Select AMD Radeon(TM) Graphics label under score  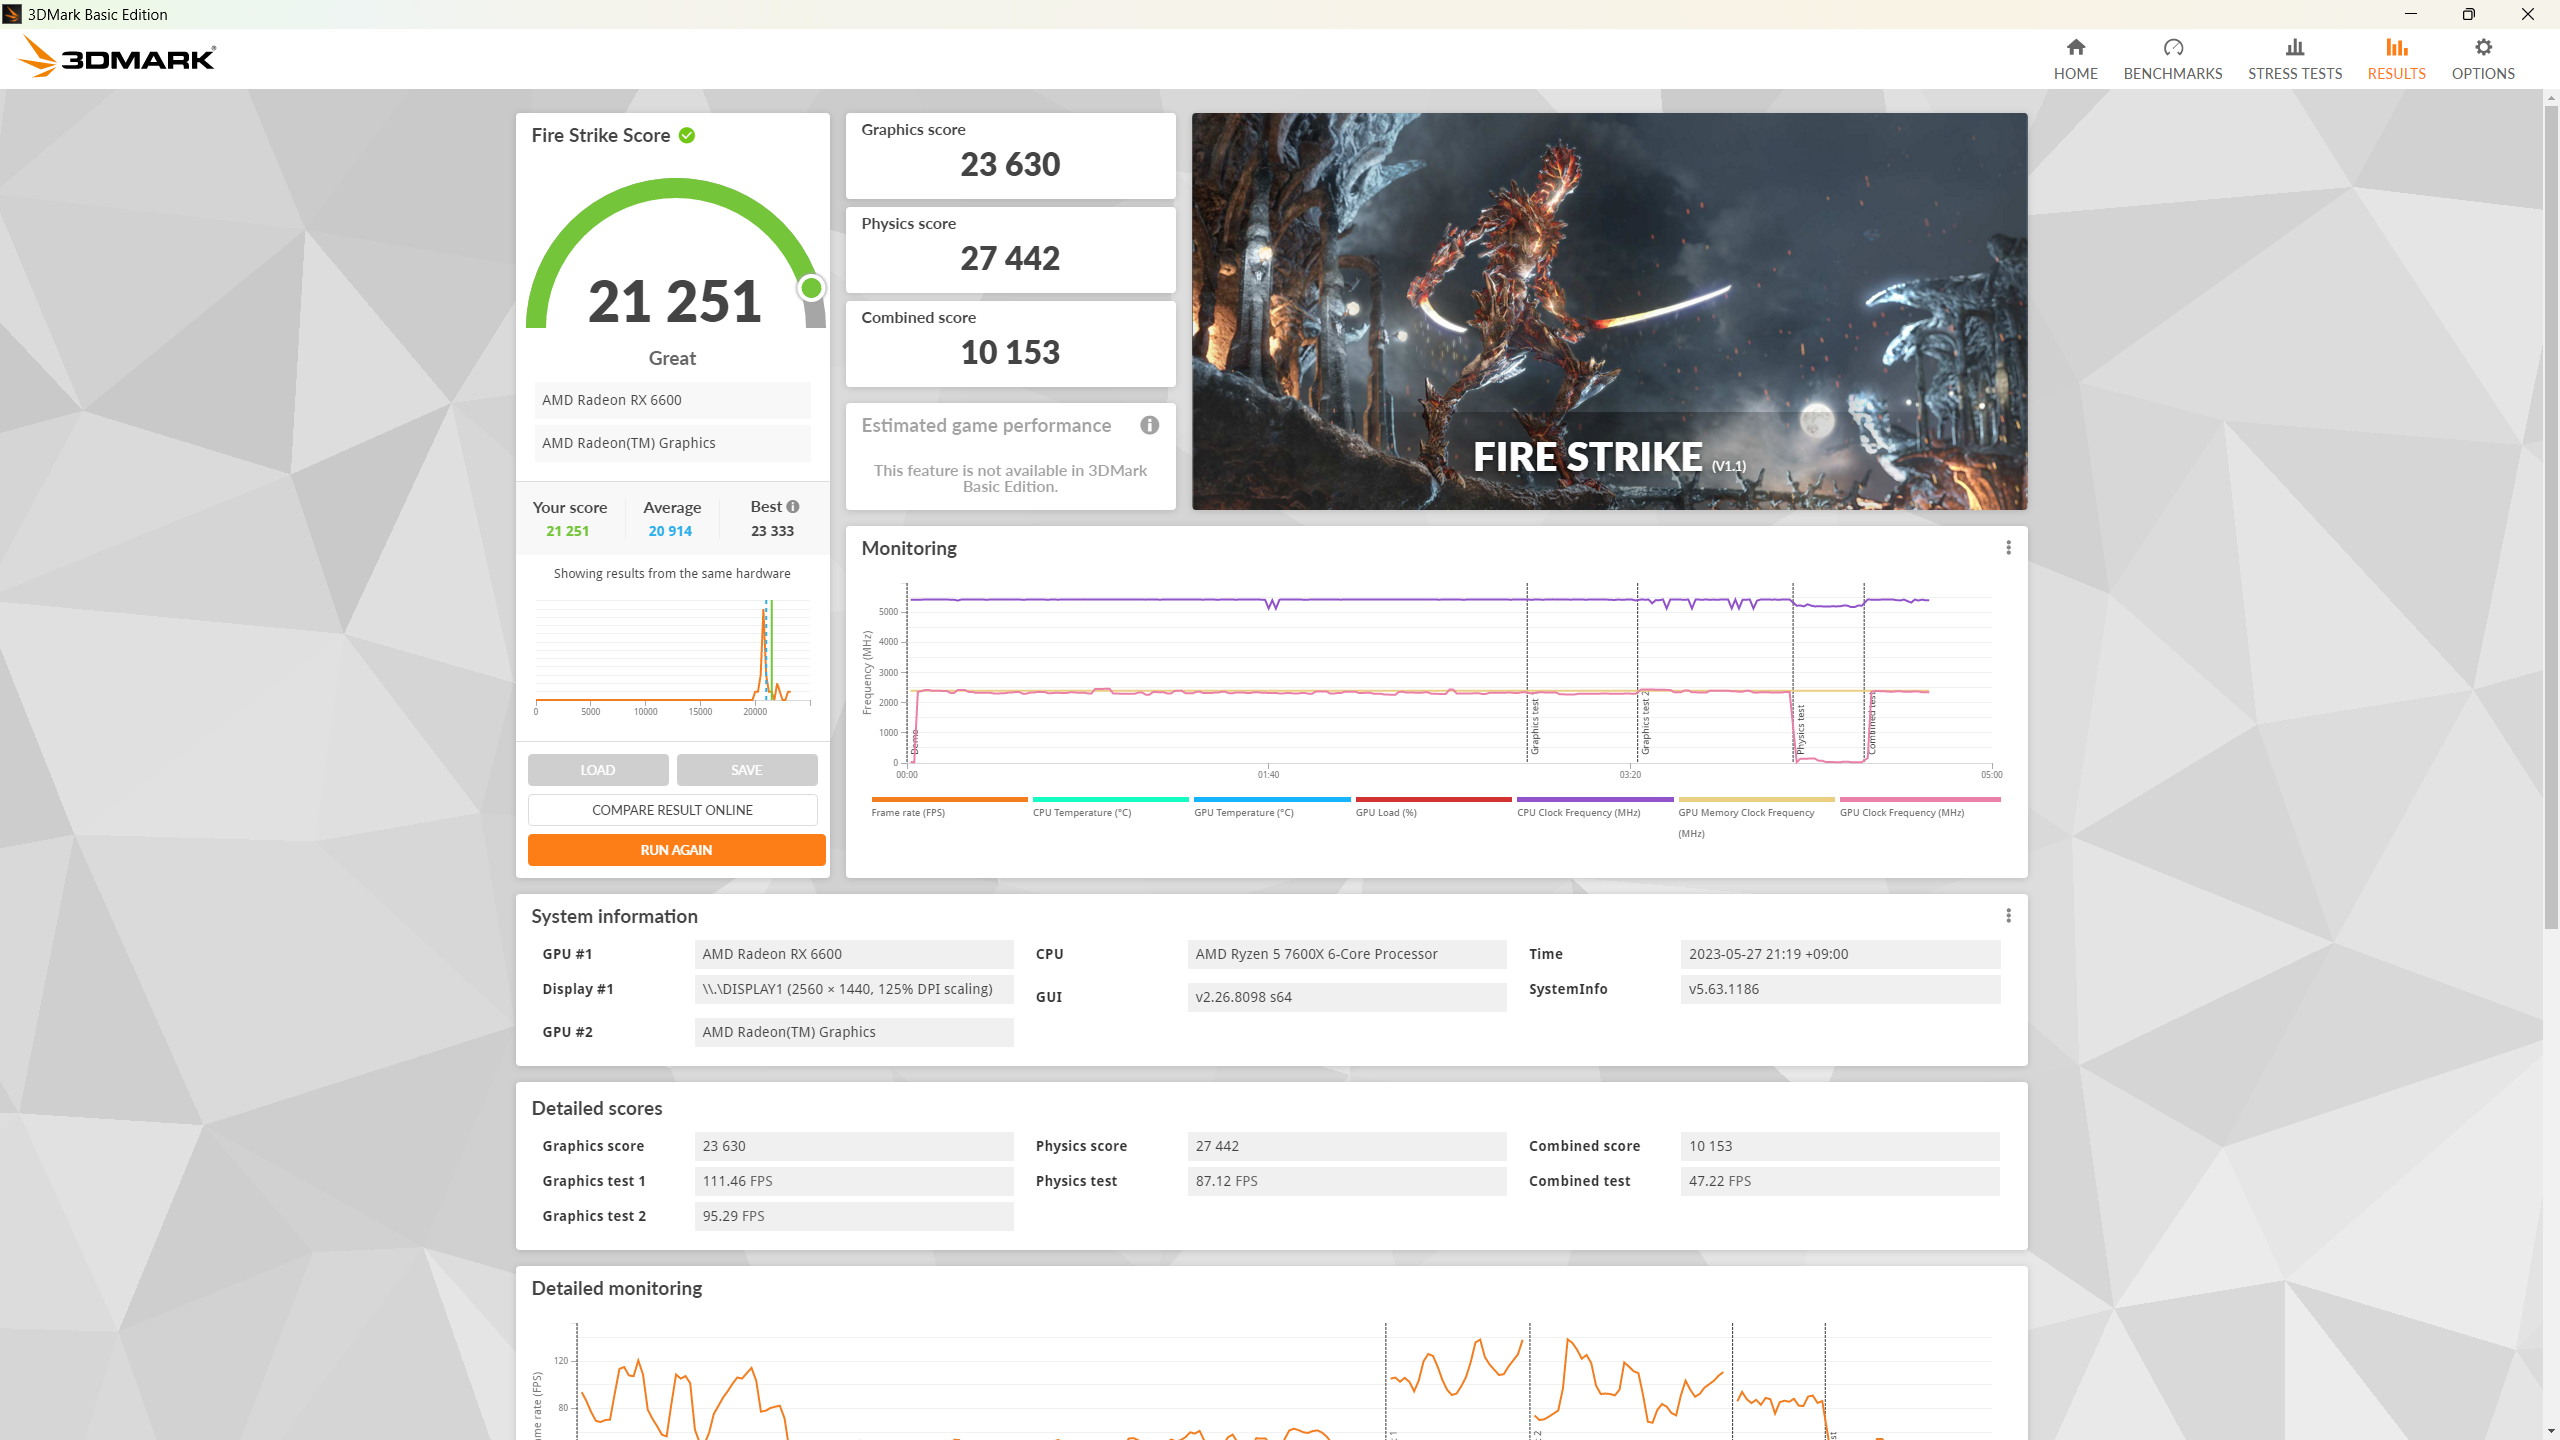click(672, 443)
